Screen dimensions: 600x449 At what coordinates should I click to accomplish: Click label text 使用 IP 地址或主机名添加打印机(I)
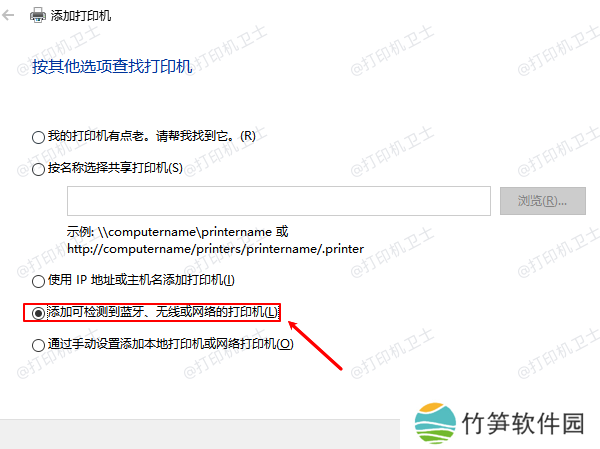point(141,280)
